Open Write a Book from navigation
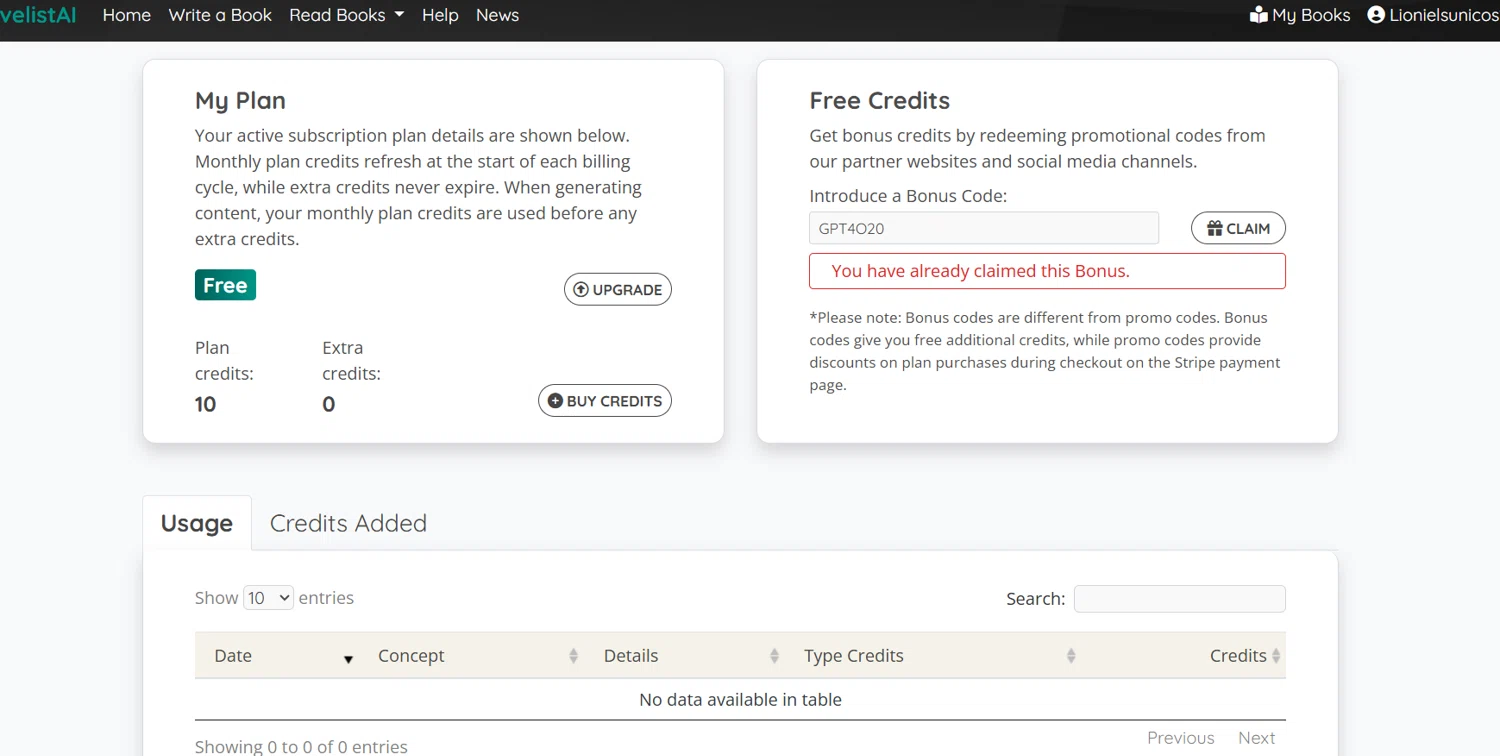Image resolution: width=1500 pixels, height=756 pixels. [220, 15]
